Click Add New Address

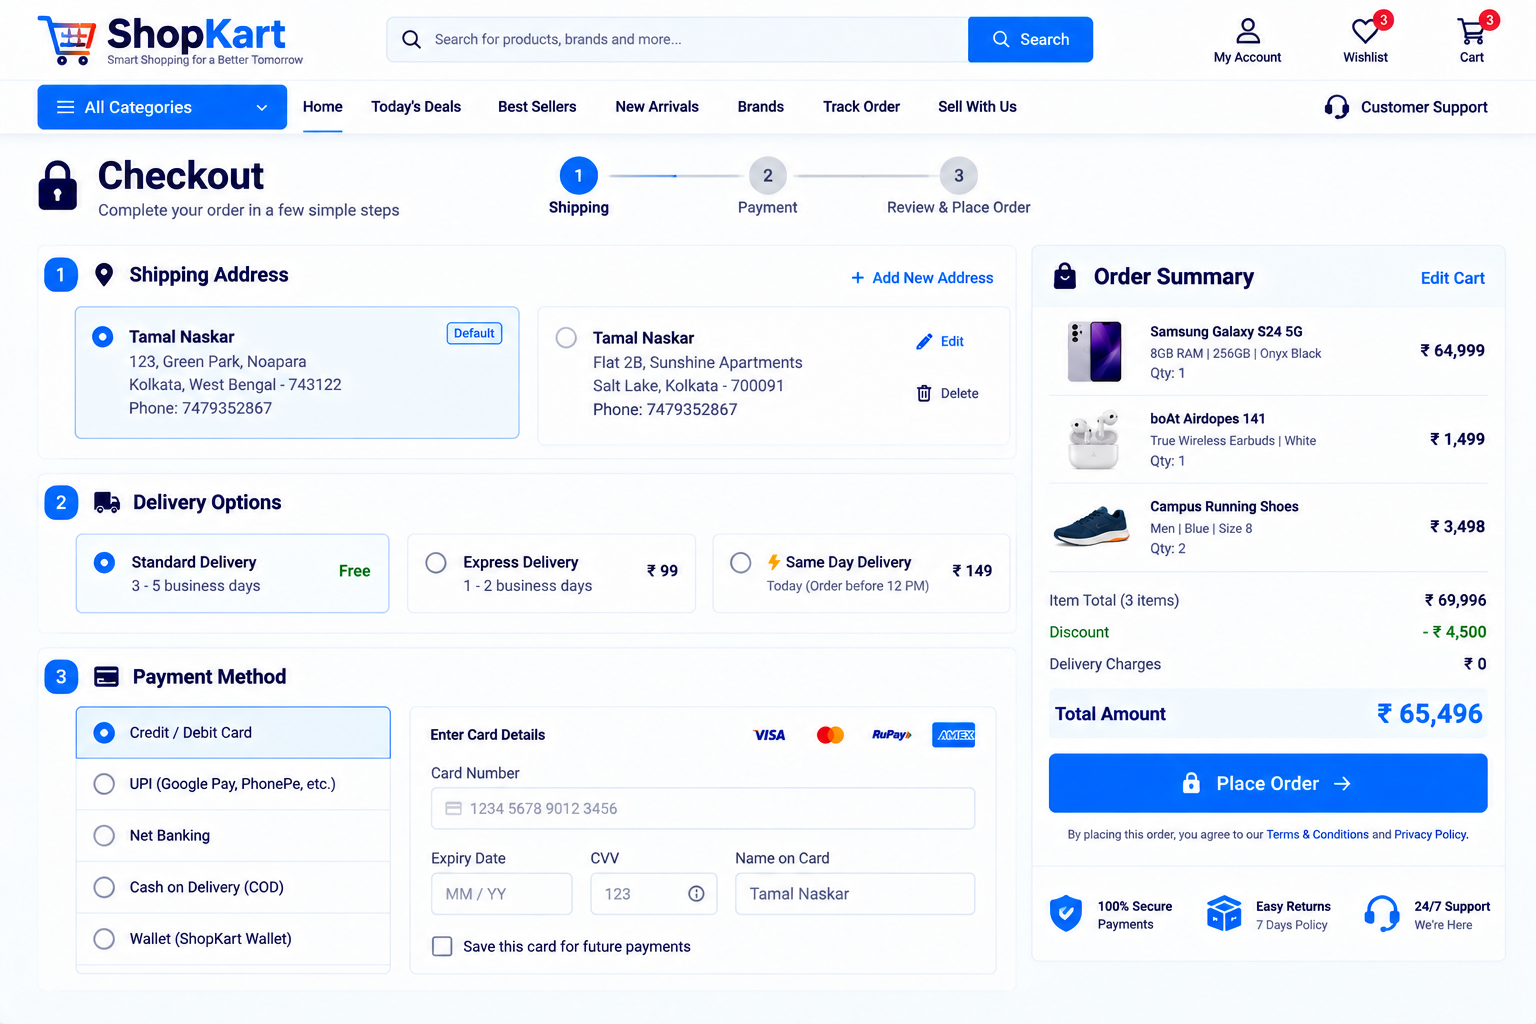pos(922,278)
